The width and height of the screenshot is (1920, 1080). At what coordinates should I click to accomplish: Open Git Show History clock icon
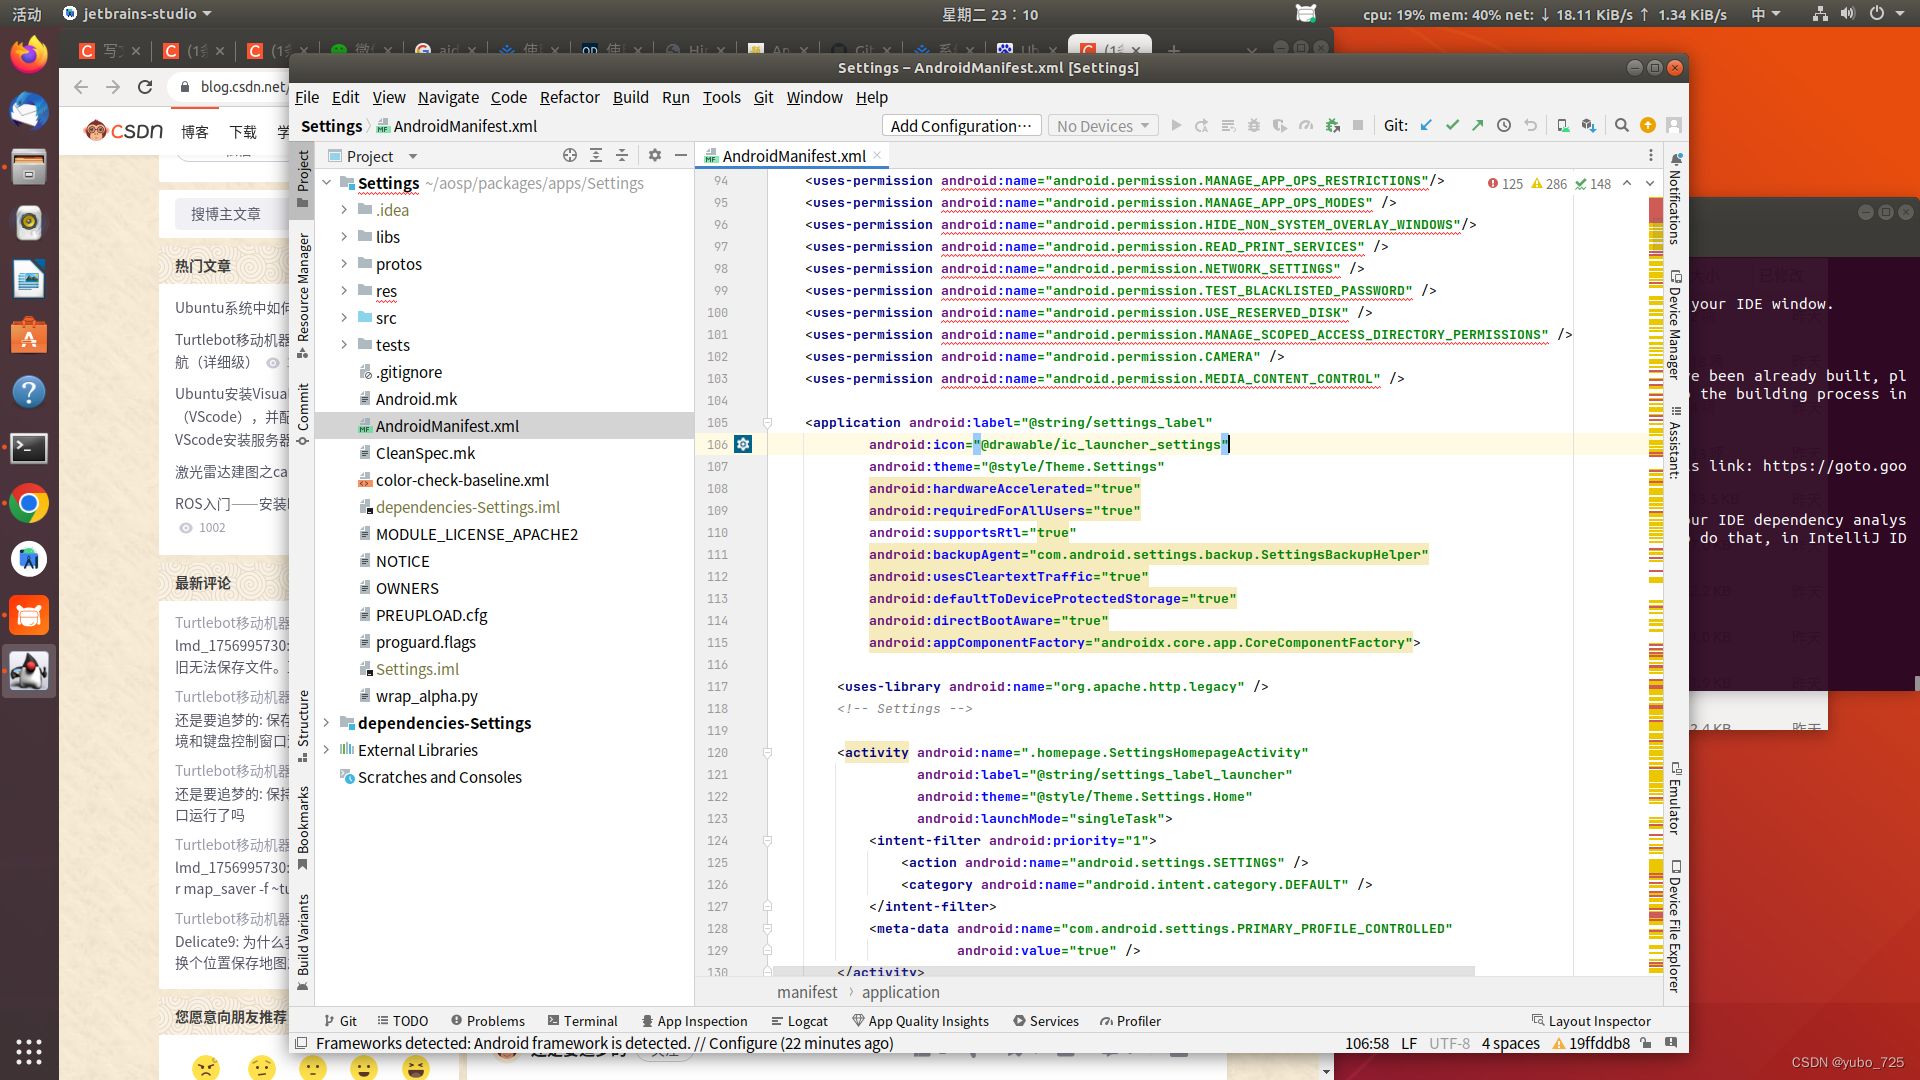[x=1504, y=126]
